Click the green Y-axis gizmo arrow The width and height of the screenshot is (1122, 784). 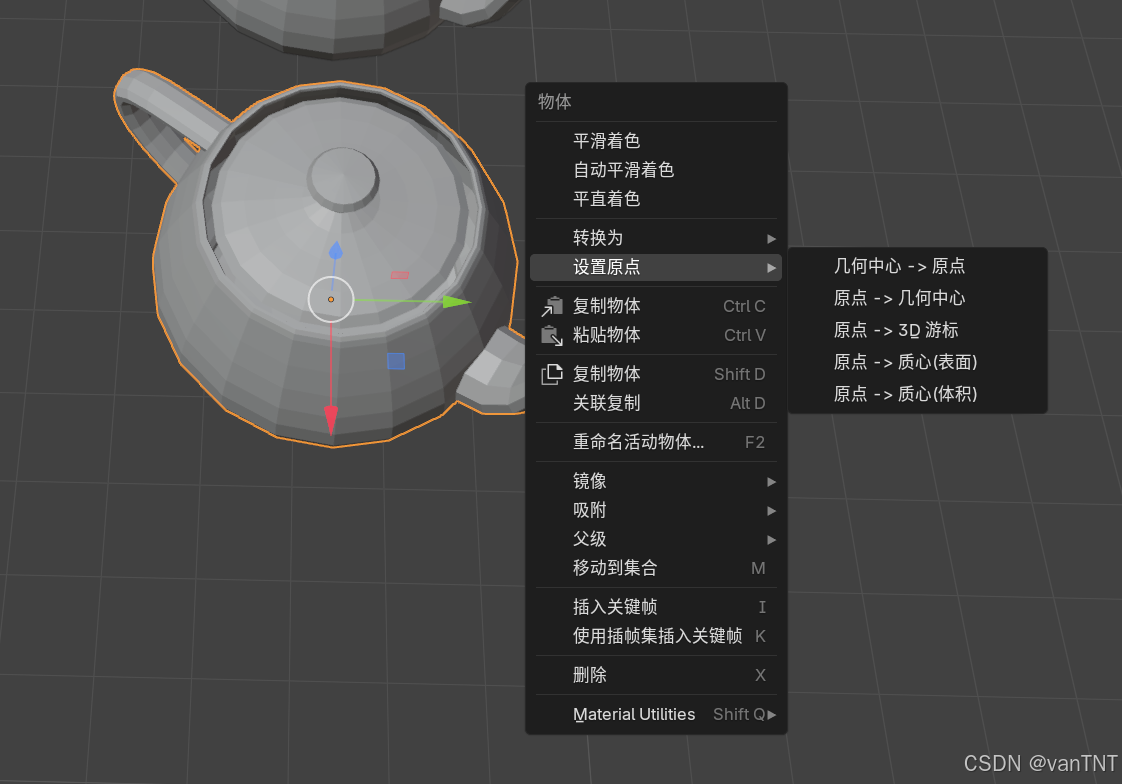[x=457, y=302]
